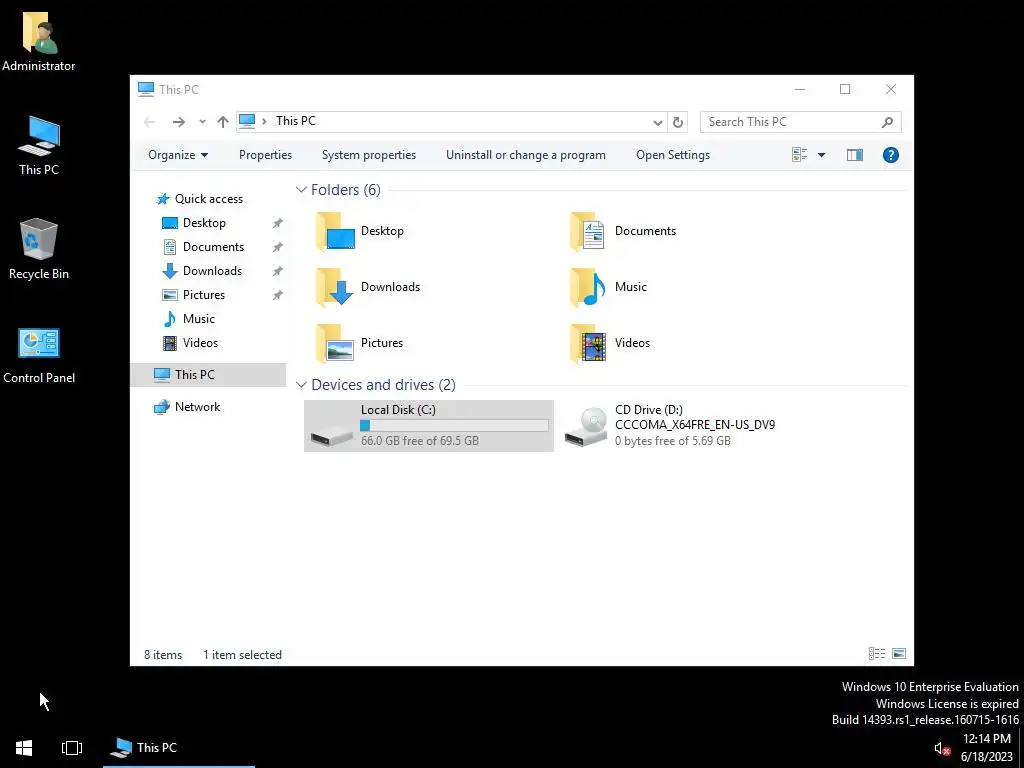Collapse the Folders (6) group
The image size is (1024, 768).
click(301, 190)
